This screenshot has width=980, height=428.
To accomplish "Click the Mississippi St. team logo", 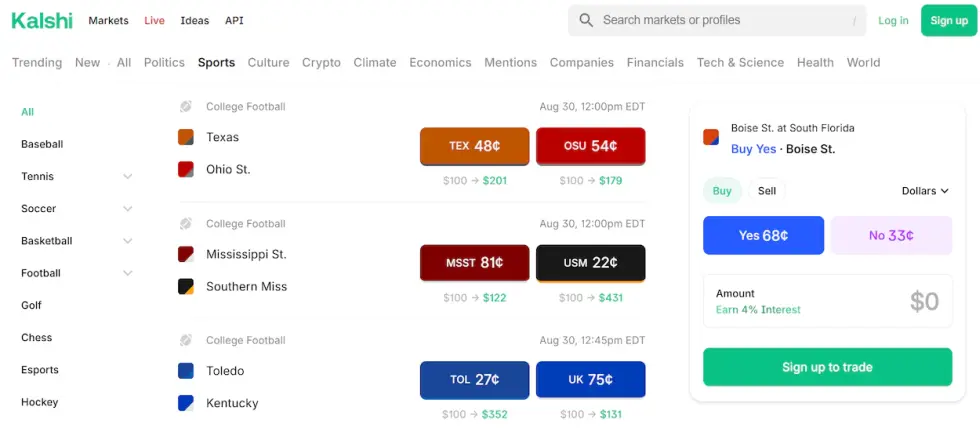I will tap(186, 254).
